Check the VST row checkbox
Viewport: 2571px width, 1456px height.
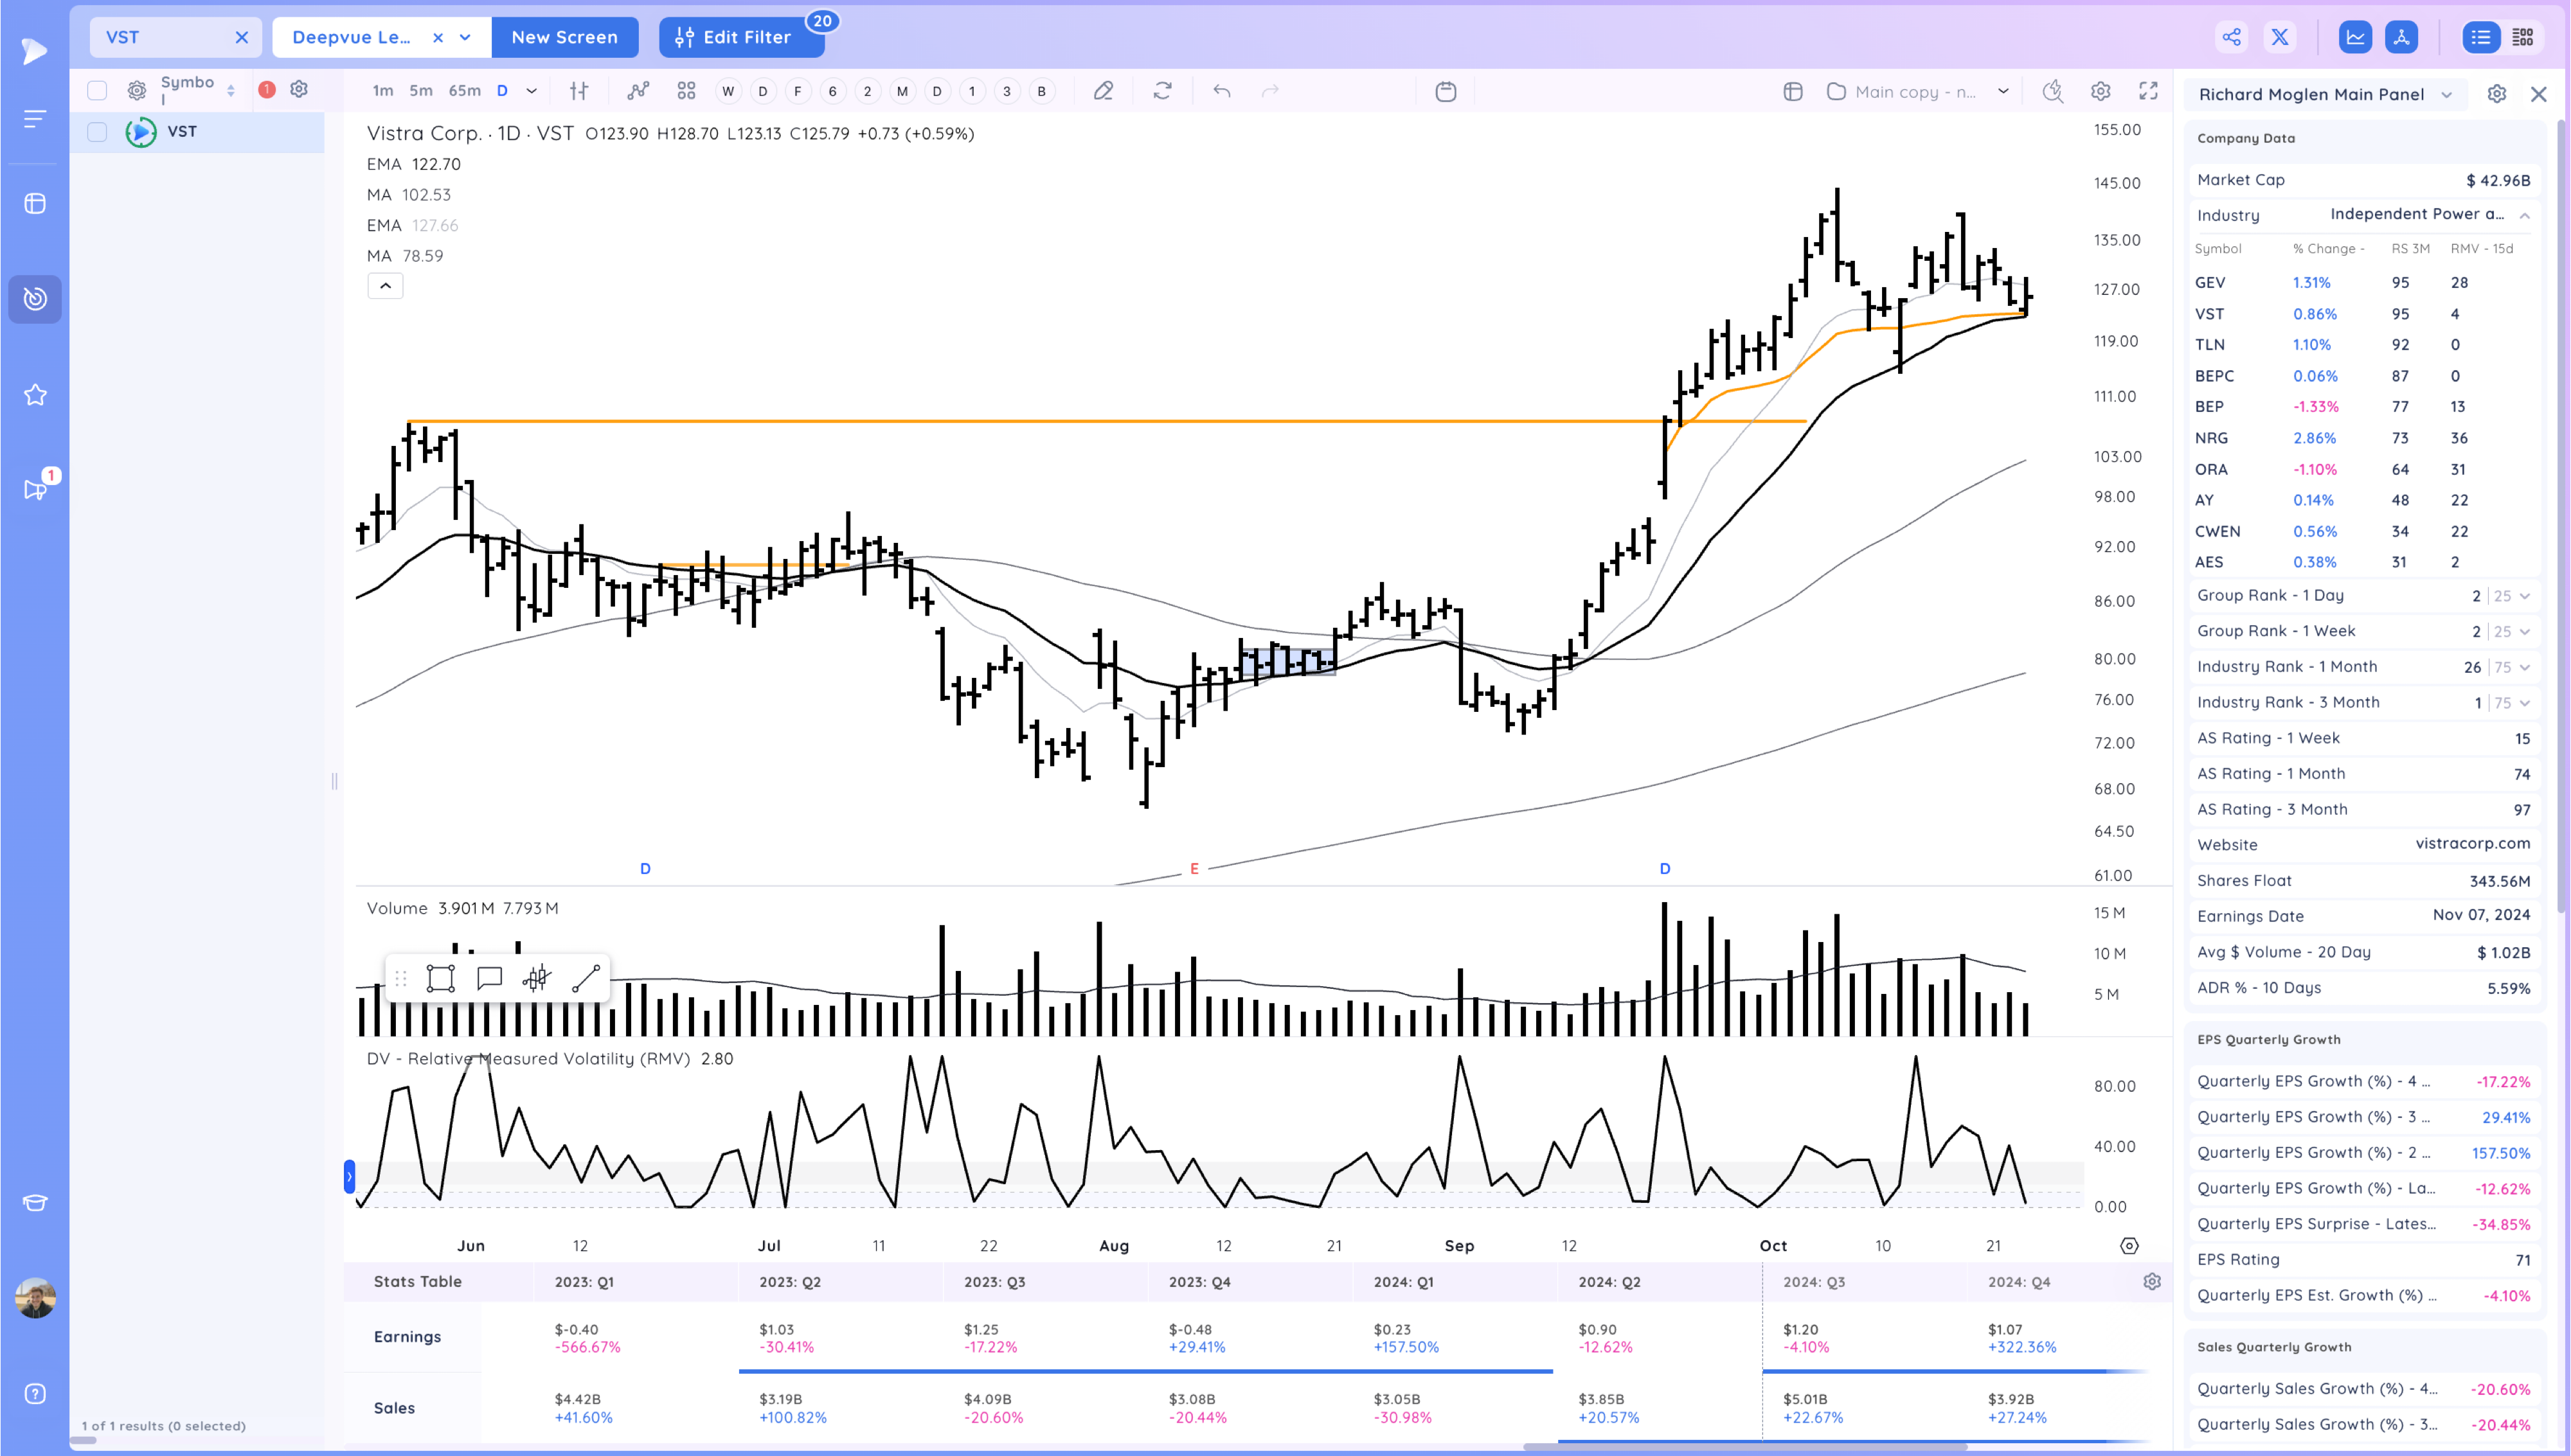(x=97, y=131)
